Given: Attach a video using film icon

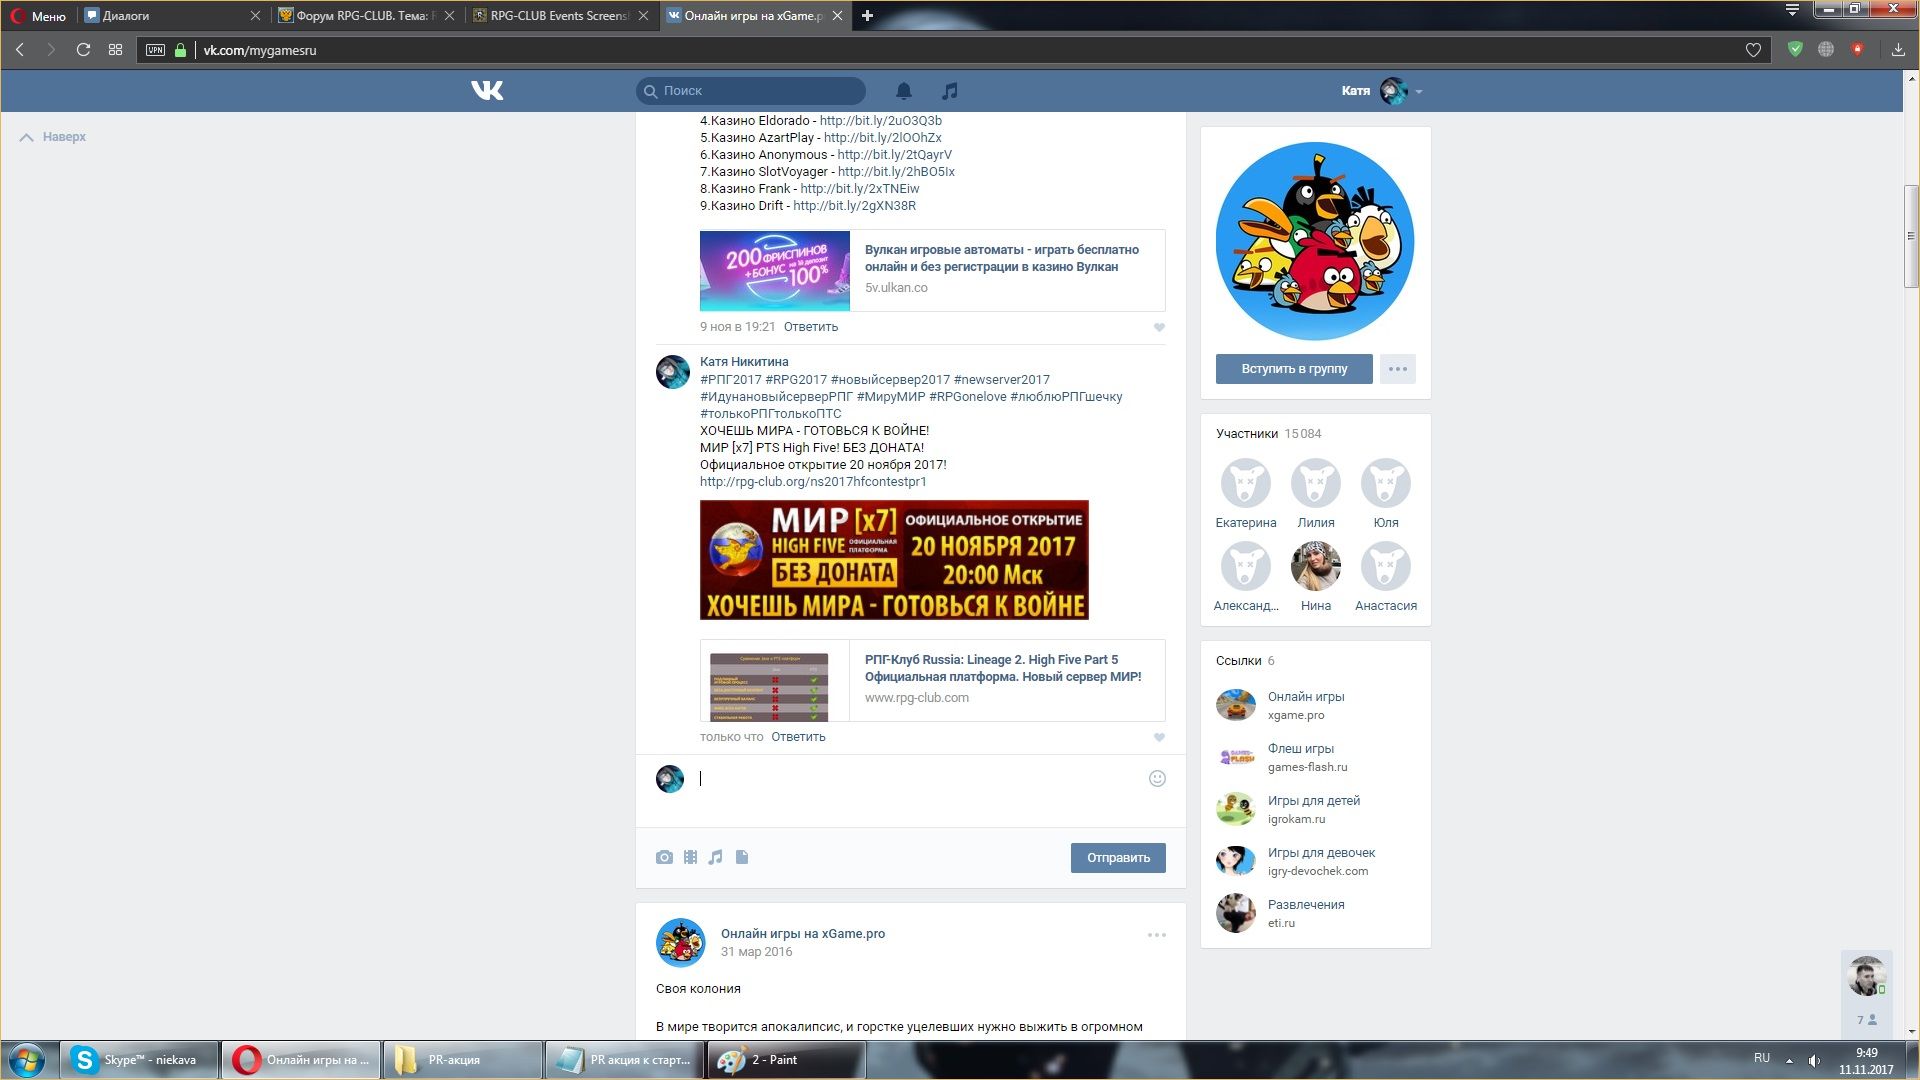Looking at the screenshot, I should (x=690, y=857).
